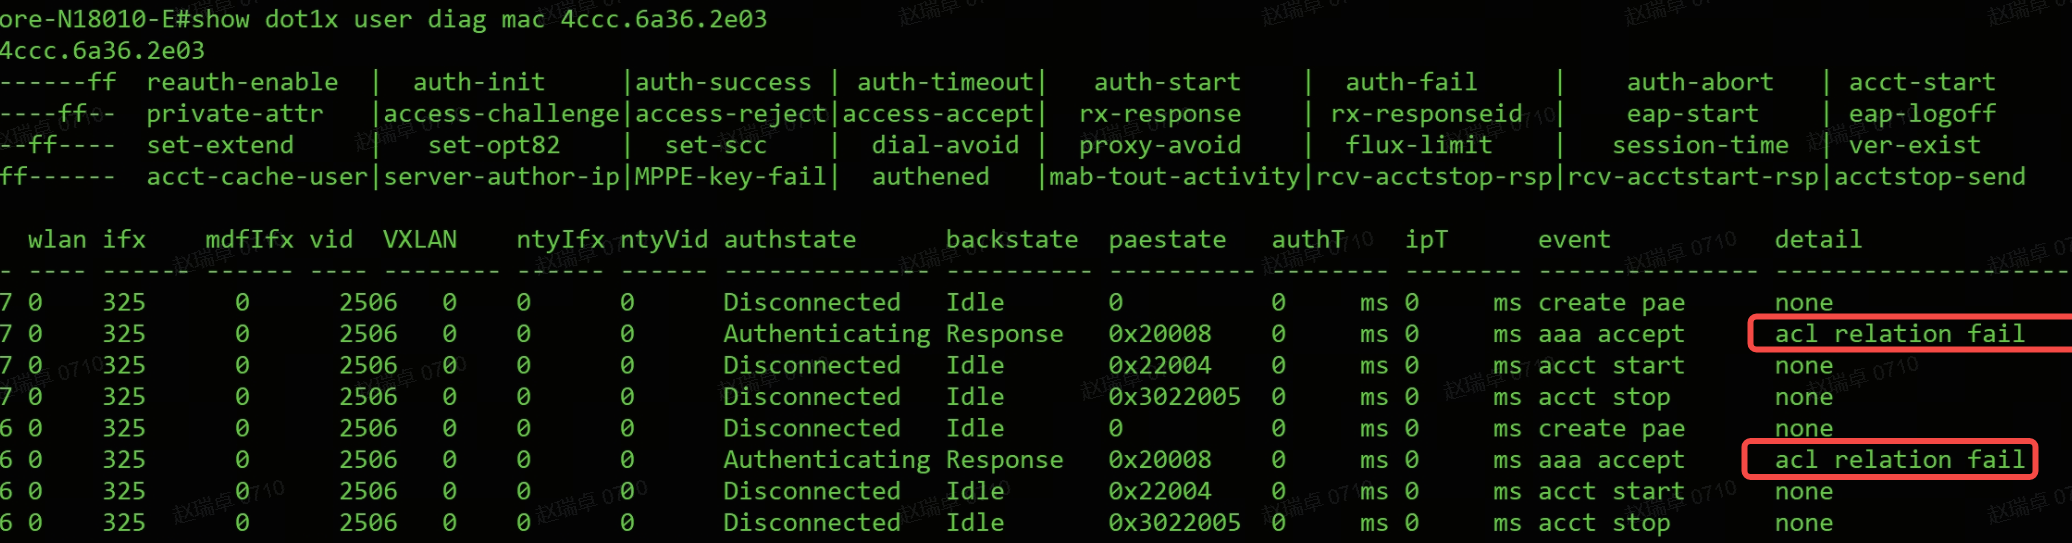Viewport: 2072px width, 543px height.
Task: Click the detail column header
Action: [1818, 240]
